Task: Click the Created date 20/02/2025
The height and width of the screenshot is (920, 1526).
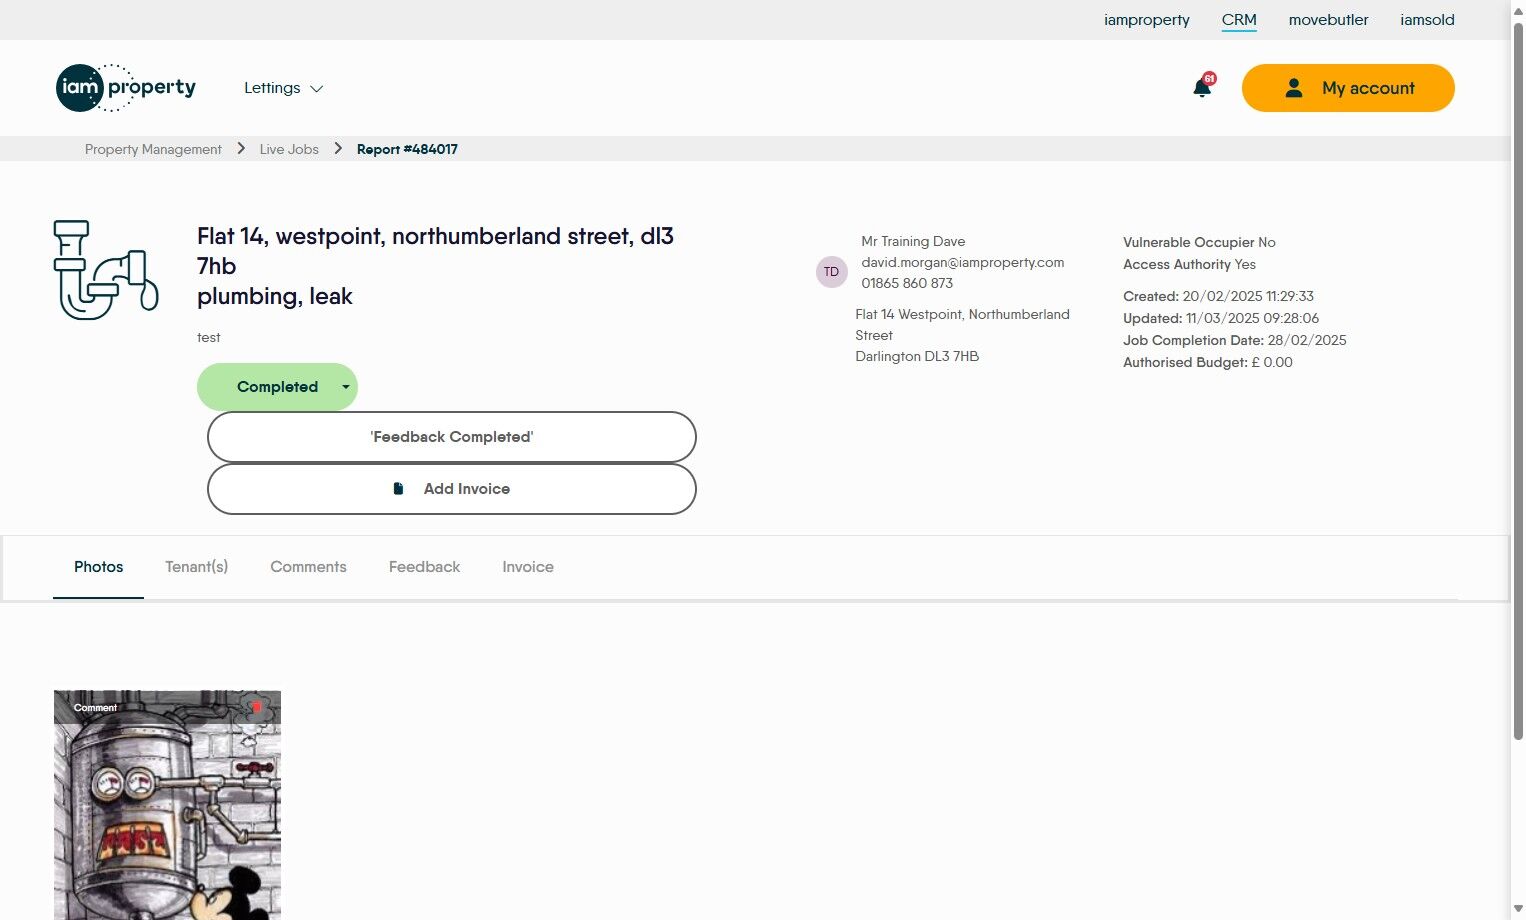Action: pos(1218,296)
